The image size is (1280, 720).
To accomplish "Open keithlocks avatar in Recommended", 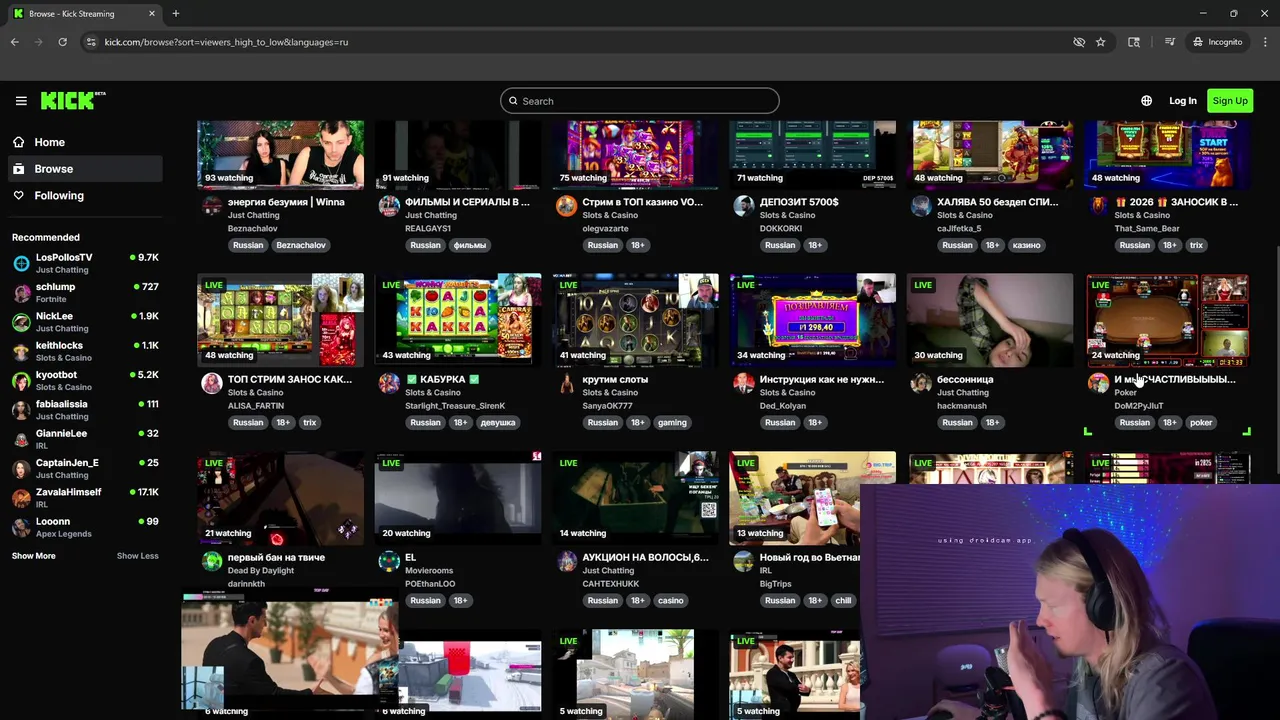I will pos(21,351).
